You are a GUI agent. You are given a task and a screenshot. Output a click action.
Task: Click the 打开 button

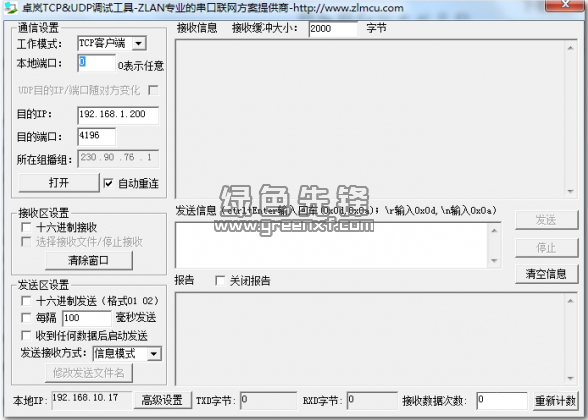coord(59,183)
